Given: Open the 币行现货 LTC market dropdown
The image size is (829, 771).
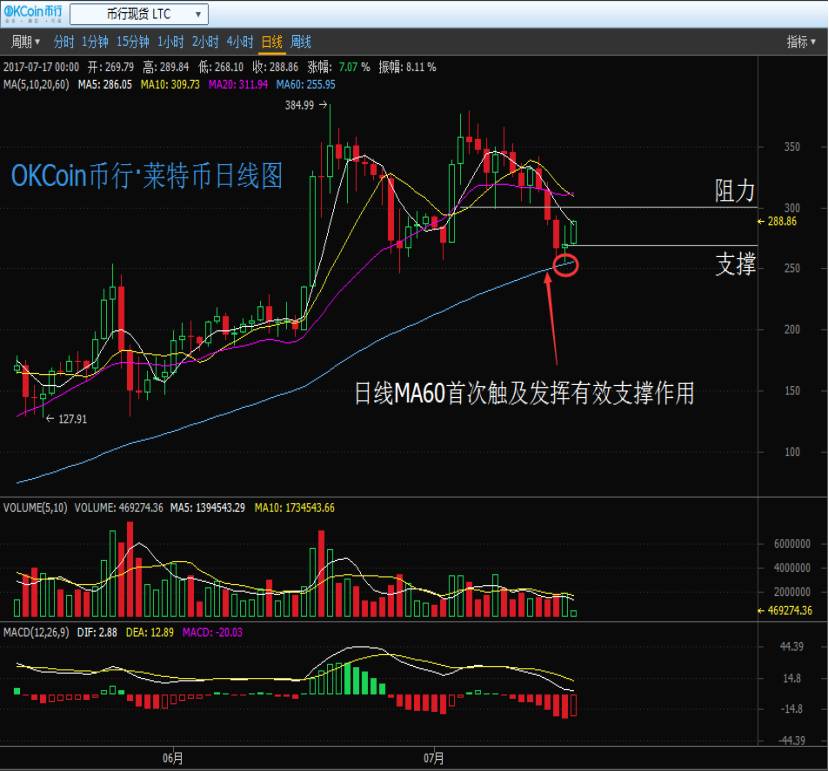Looking at the screenshot, I should point(139,14).
